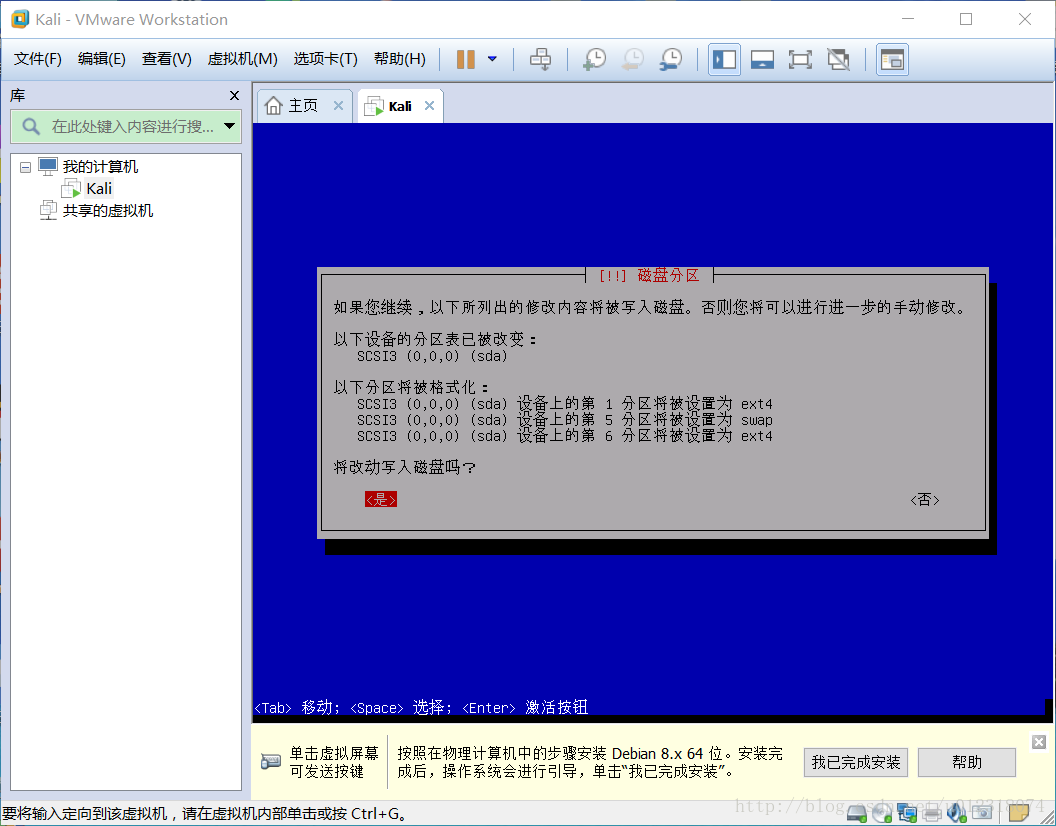Open the power options dropdown arrow

pos(492,59)
